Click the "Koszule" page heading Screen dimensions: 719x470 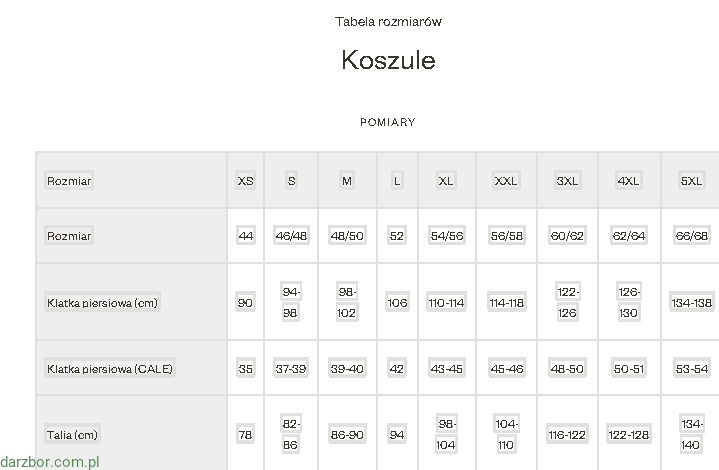(388, 60)
